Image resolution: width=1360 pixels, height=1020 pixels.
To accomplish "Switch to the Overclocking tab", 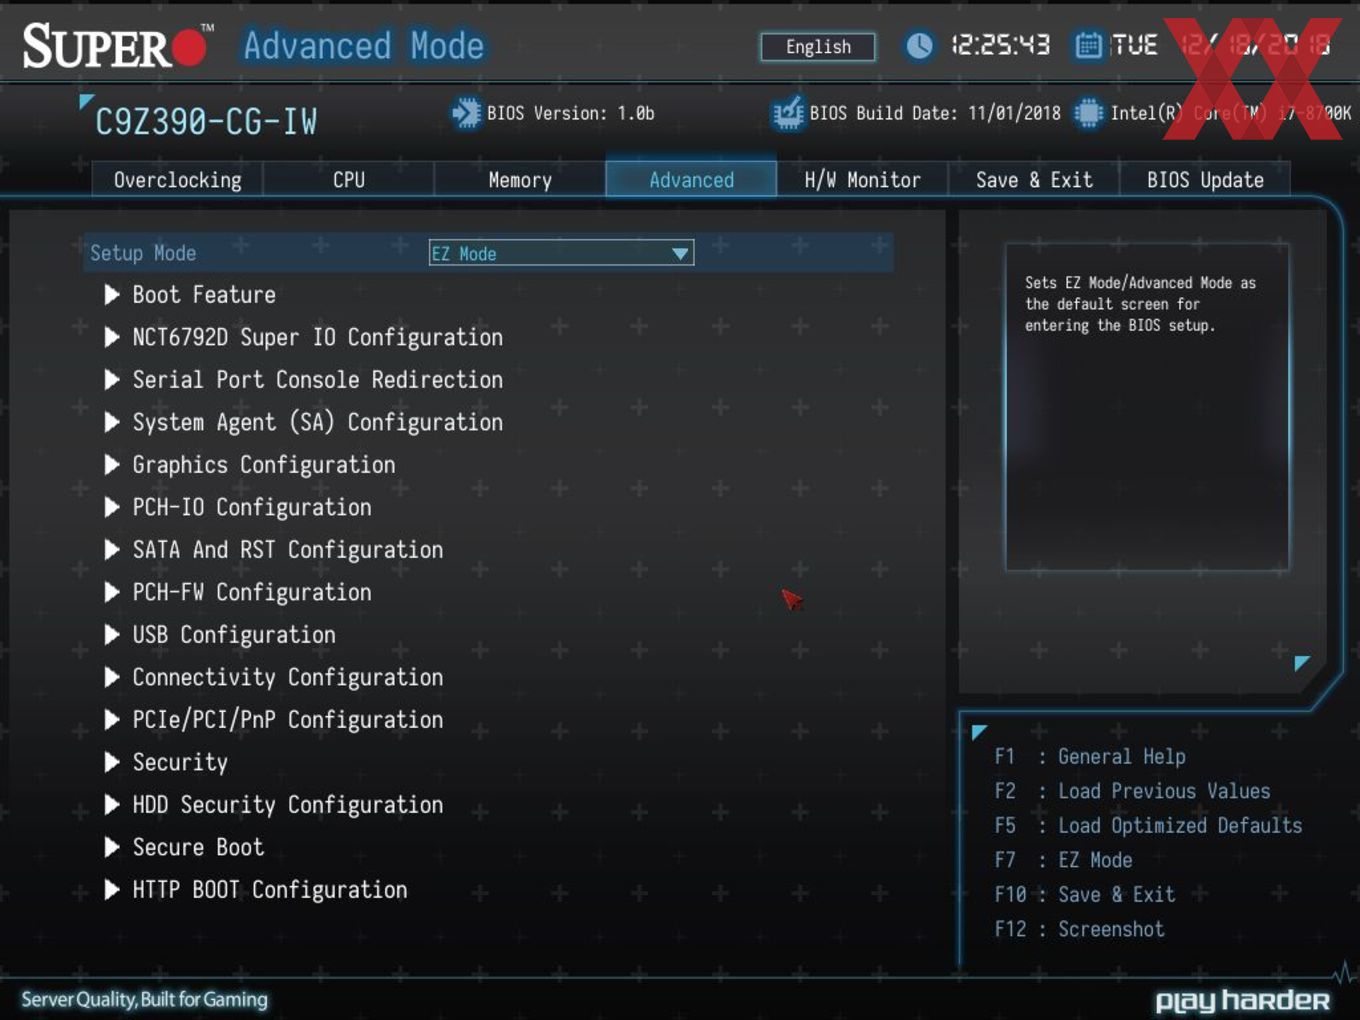I will click(177, 180).
